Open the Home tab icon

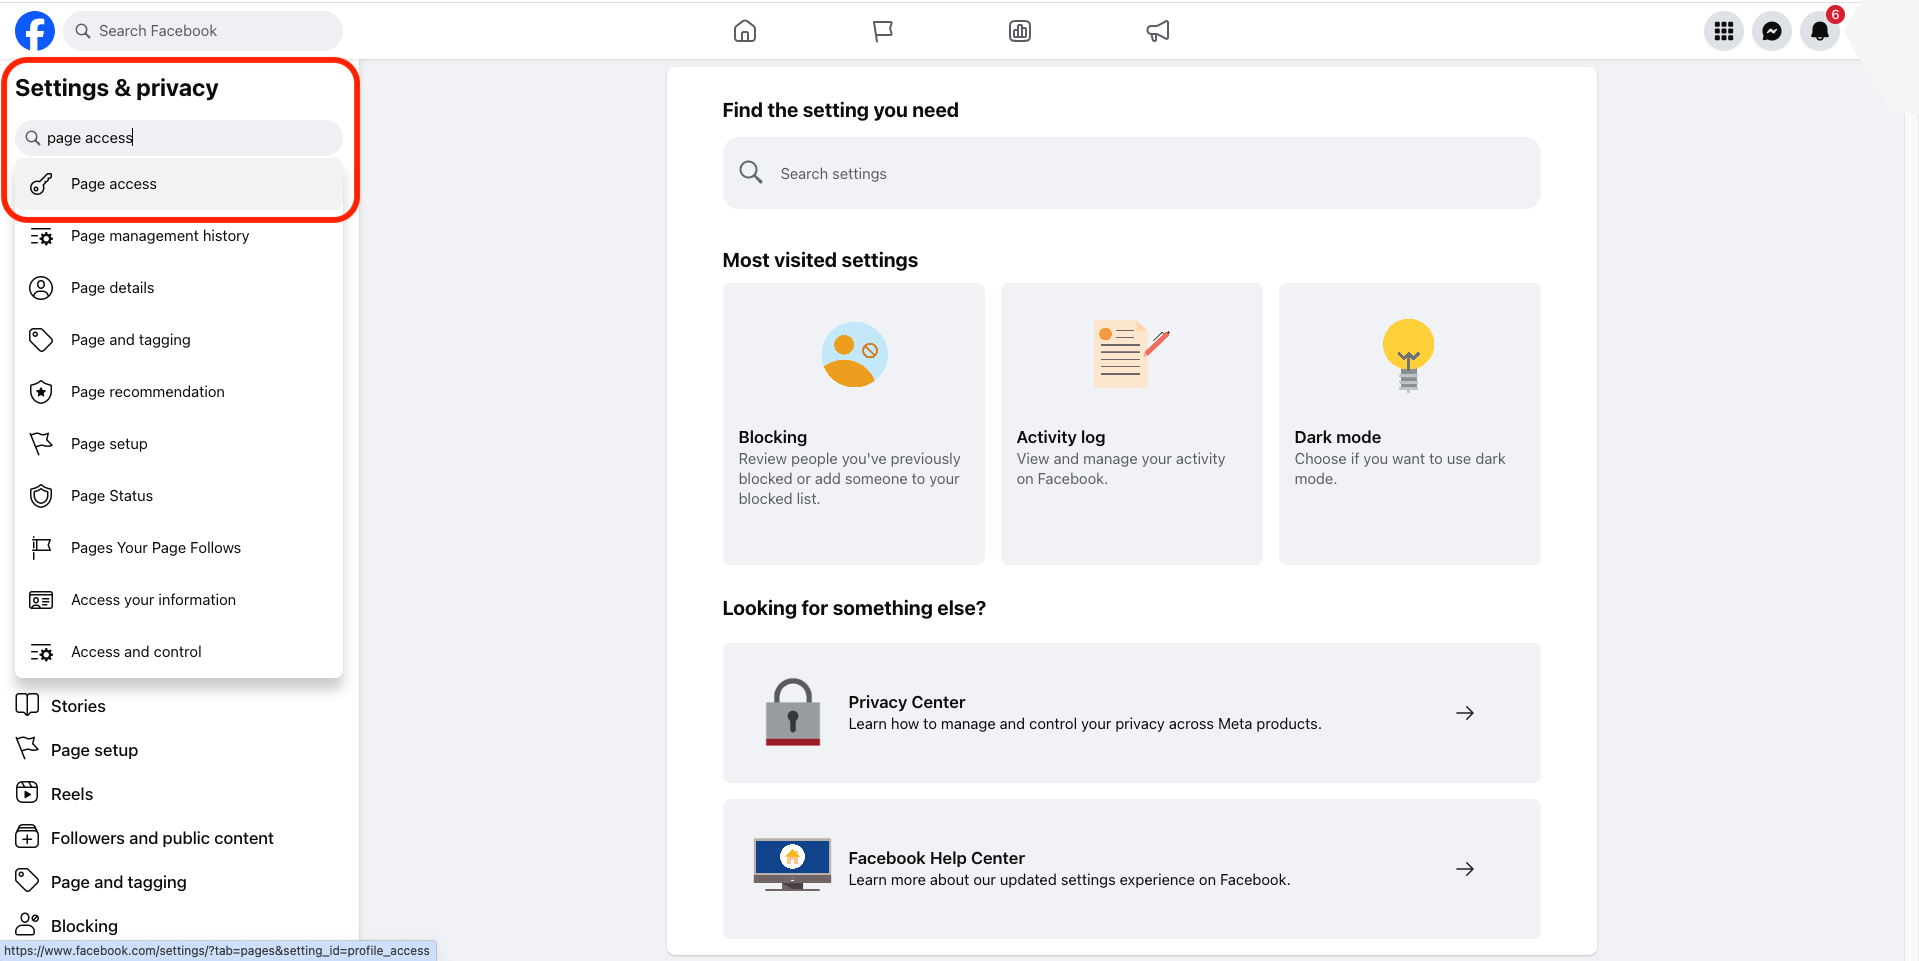745,31
